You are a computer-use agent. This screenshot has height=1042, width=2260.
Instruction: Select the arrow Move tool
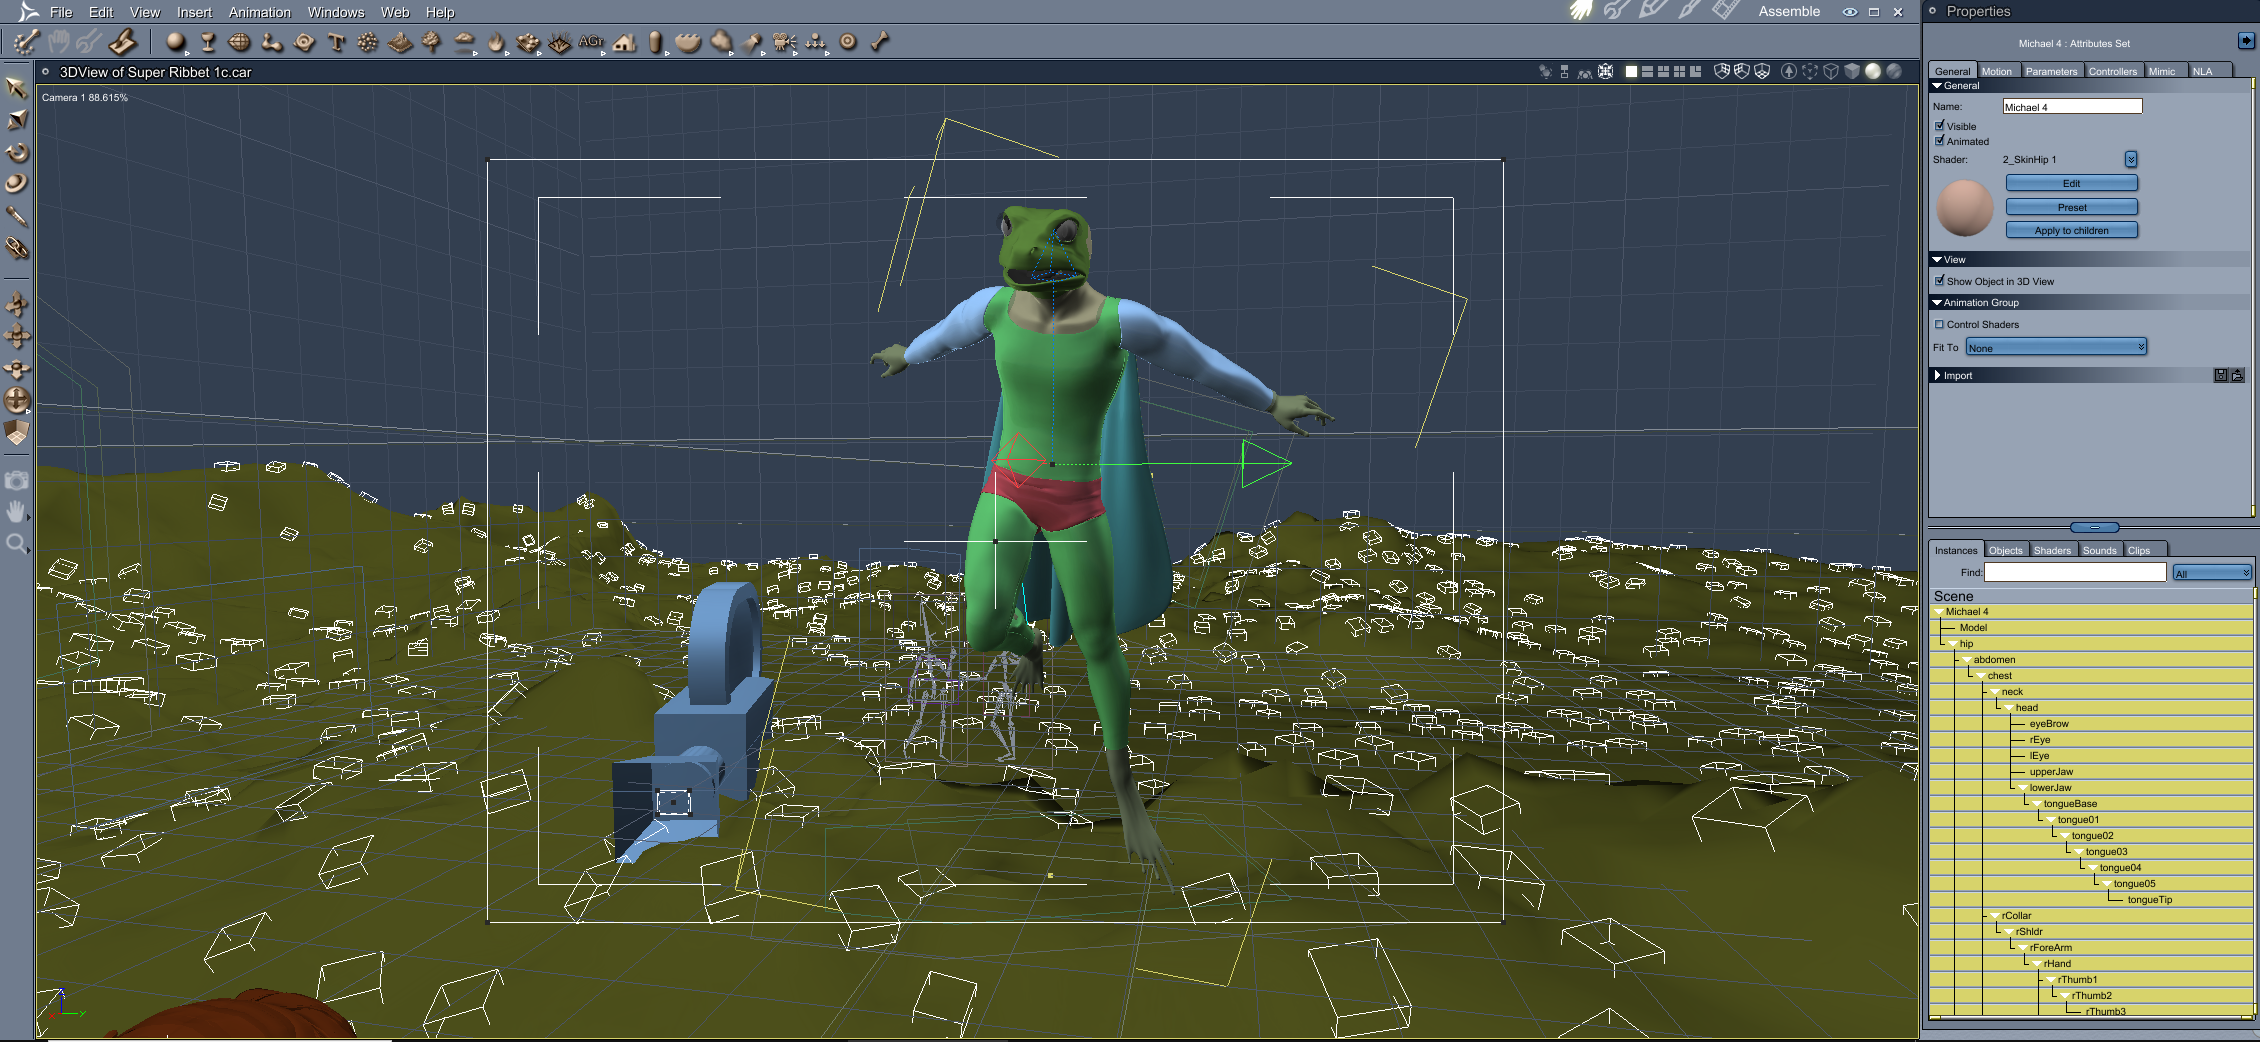point(16,88)
